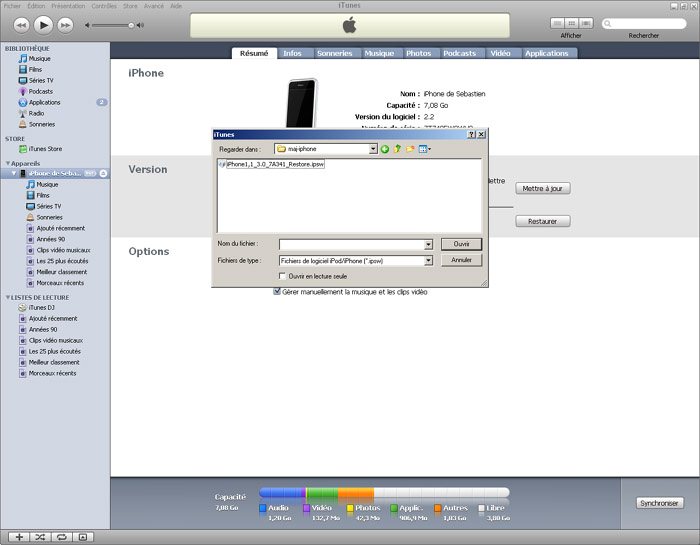Toggle Gérer manuellement la musique checkbox

click(x=277, y=292)
